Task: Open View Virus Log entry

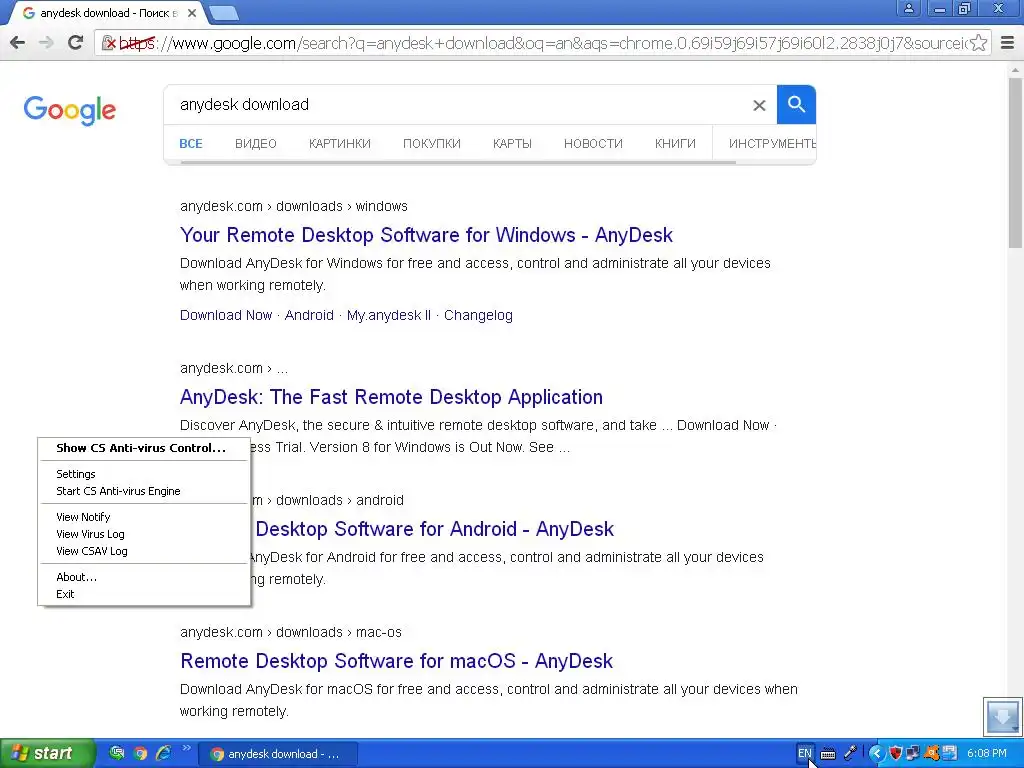Action: click(x=144, y=534)
